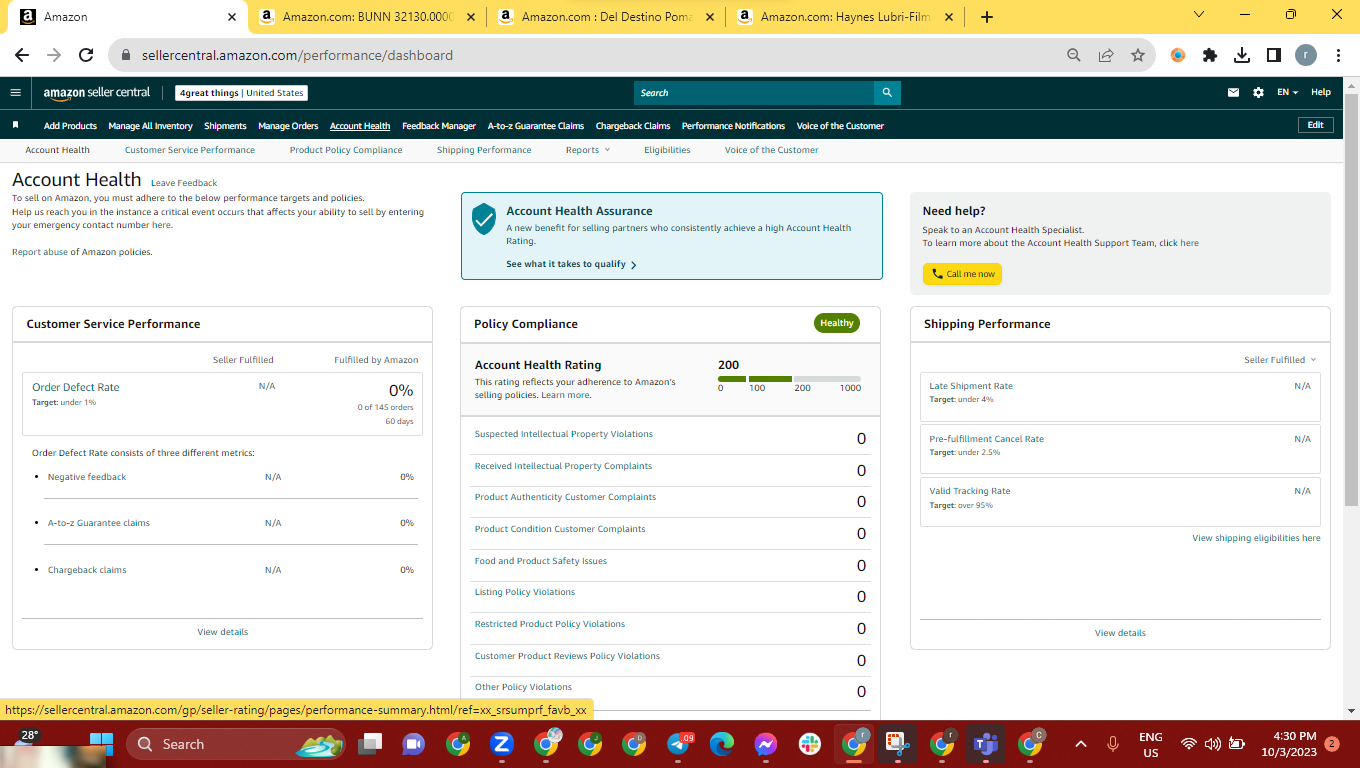Click the Edit button in the navigation bar
Image resolution: width=1360 pixels, height=768 pixels.
pyautogui.click(x=1315, y=125)
